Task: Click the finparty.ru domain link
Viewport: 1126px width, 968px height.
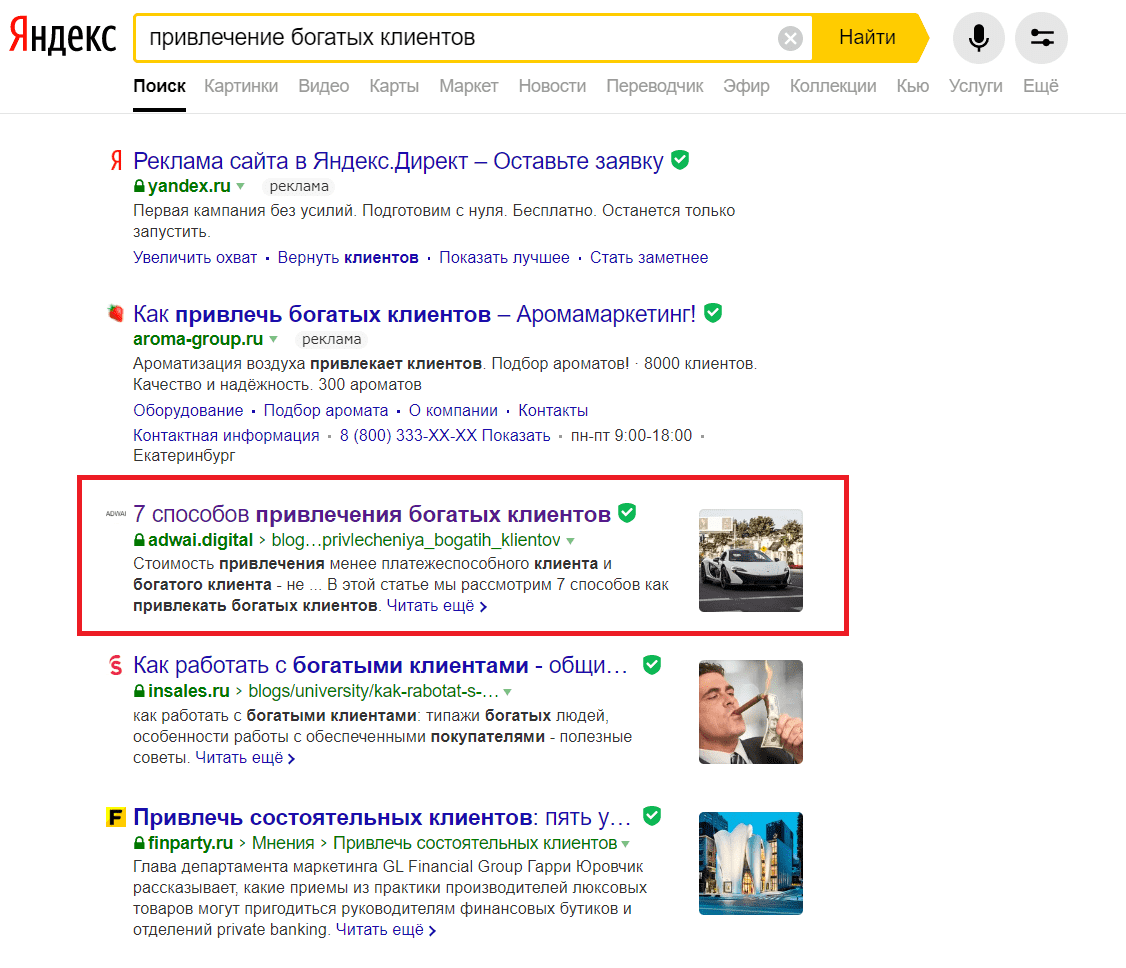Action: coord(190,843)
